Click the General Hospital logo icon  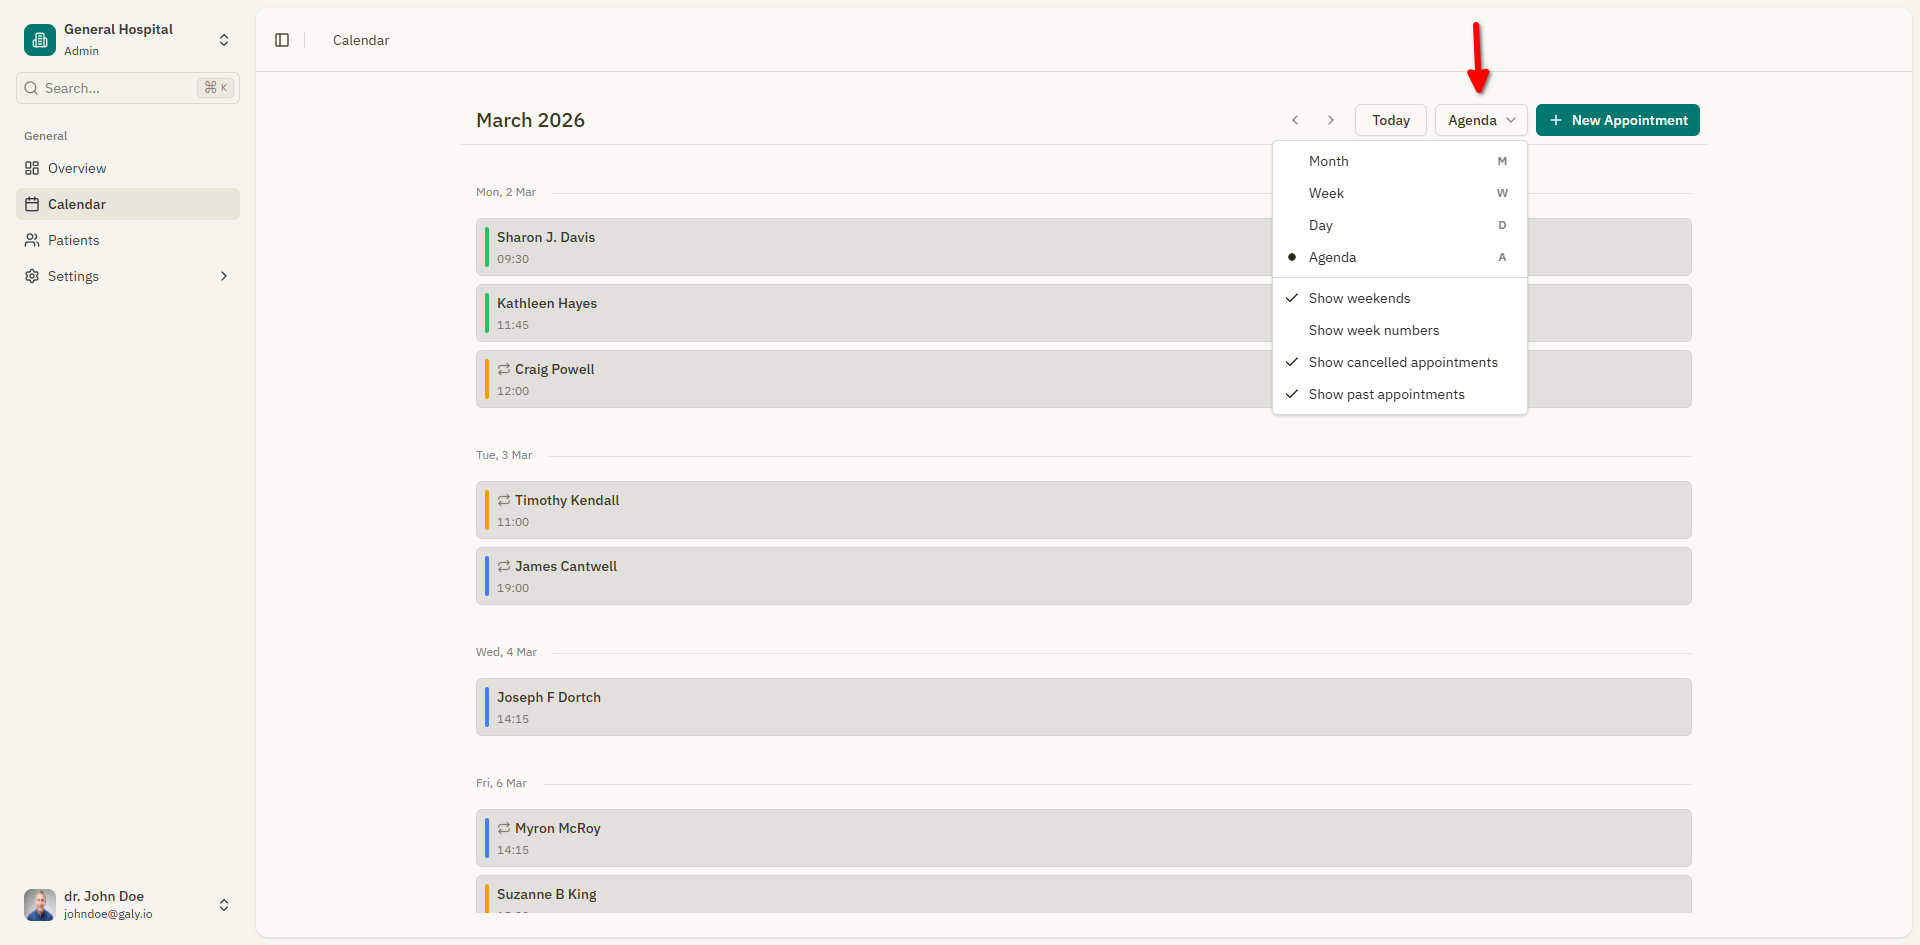tap(39, 40)
